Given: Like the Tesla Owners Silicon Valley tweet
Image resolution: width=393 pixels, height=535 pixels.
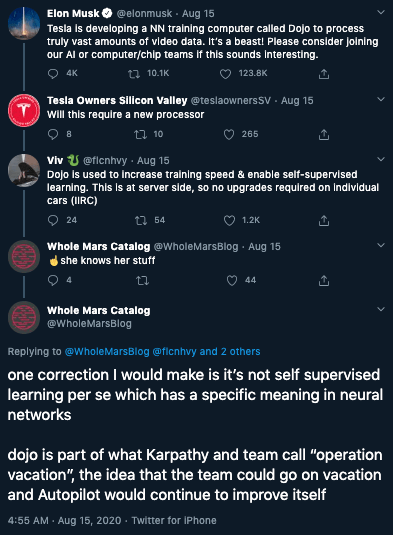Looking at the screenshot, I should tap(229, 134).
